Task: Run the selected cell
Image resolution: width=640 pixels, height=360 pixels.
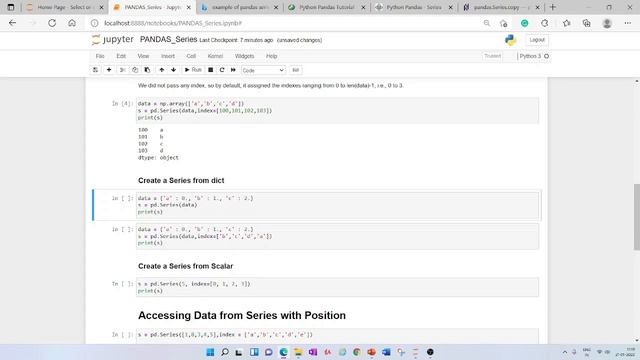Action: (x=193, y=70)
